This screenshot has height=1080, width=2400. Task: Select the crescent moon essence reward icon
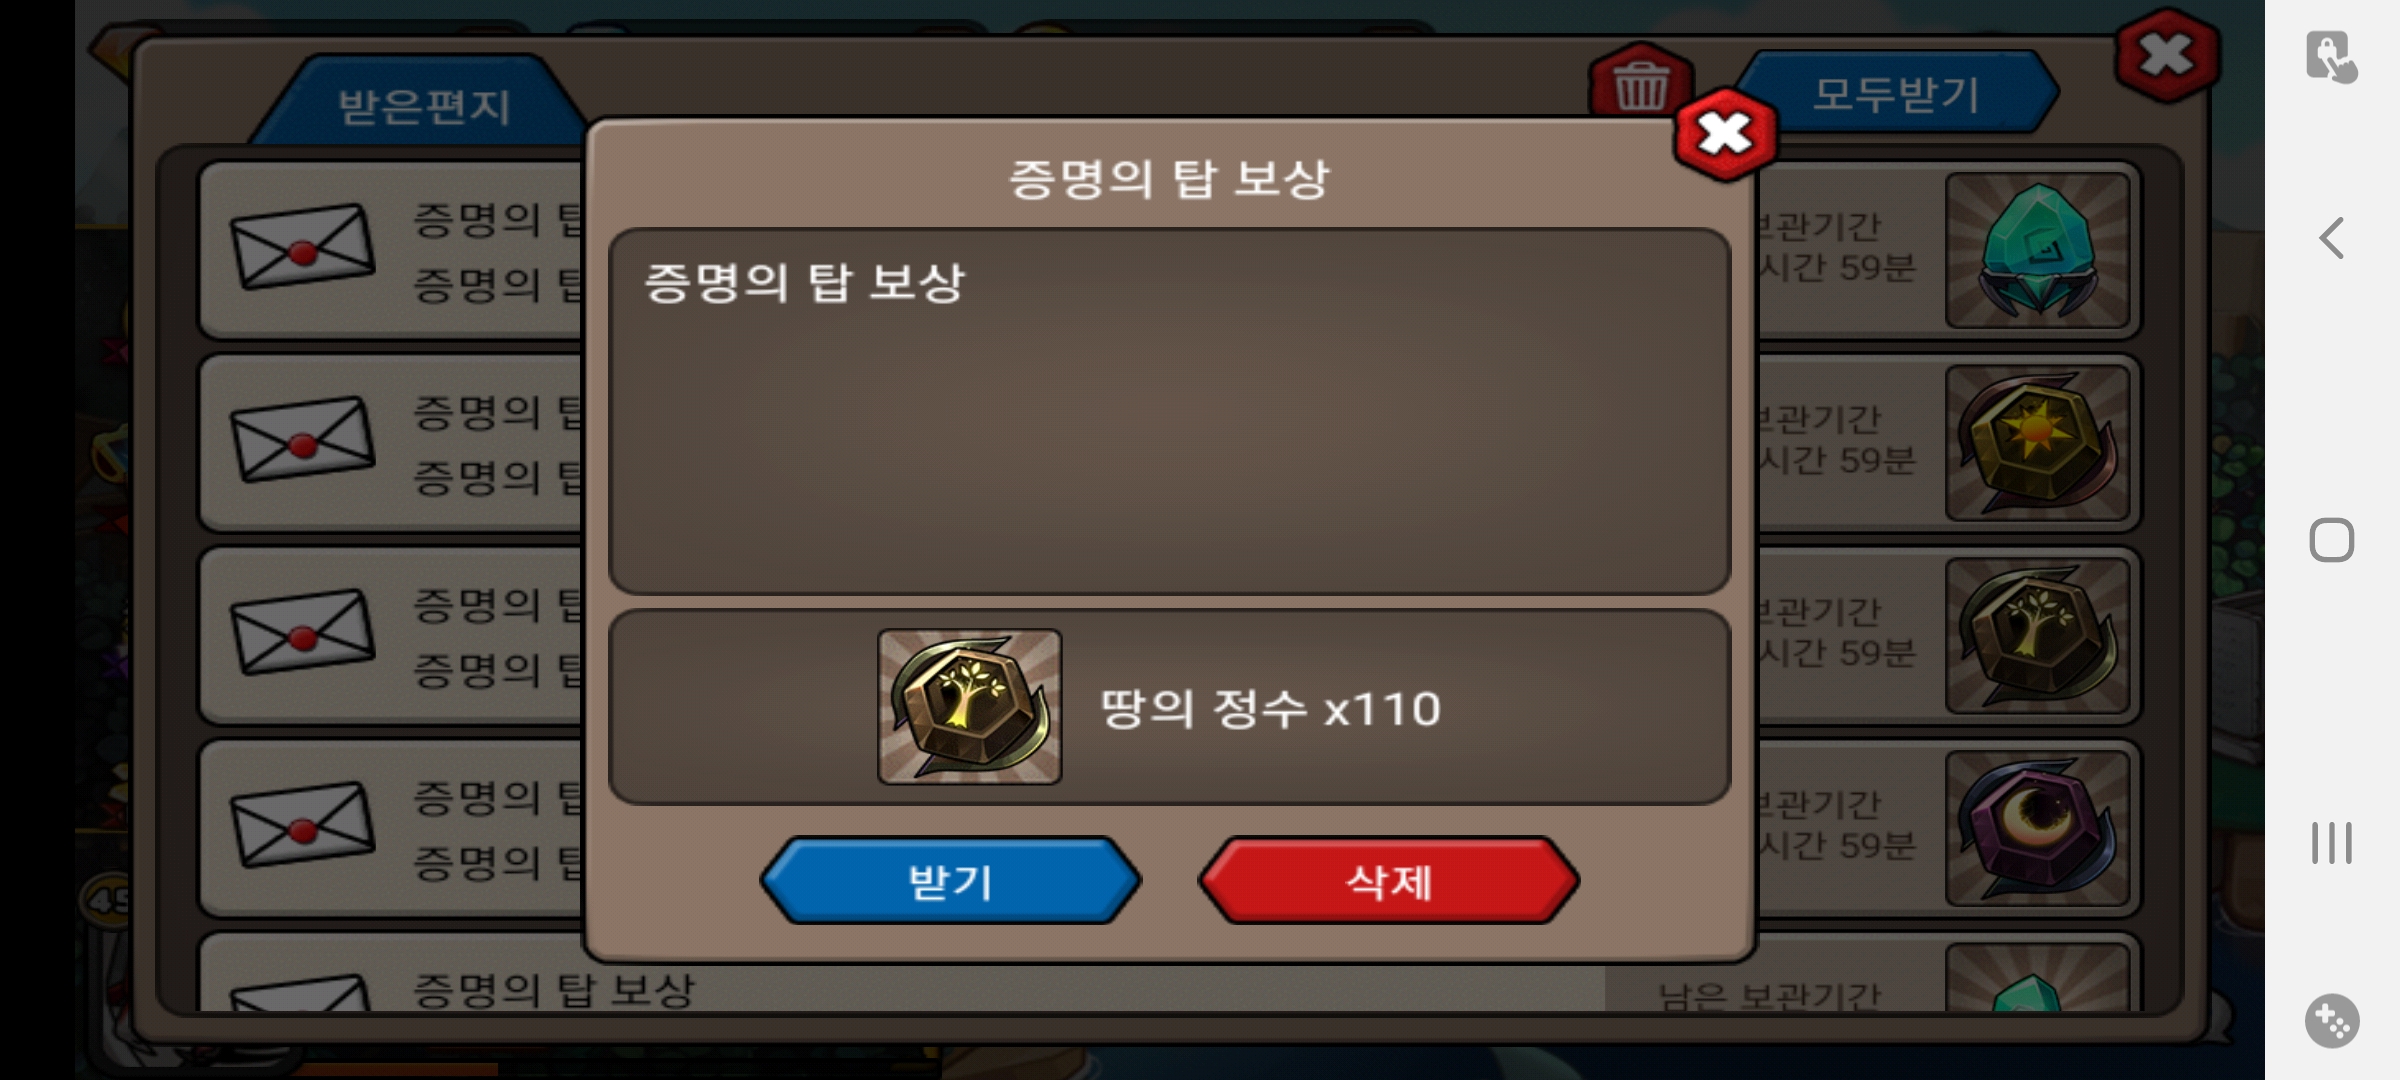pyautogui.click(x=2037, y=829)
